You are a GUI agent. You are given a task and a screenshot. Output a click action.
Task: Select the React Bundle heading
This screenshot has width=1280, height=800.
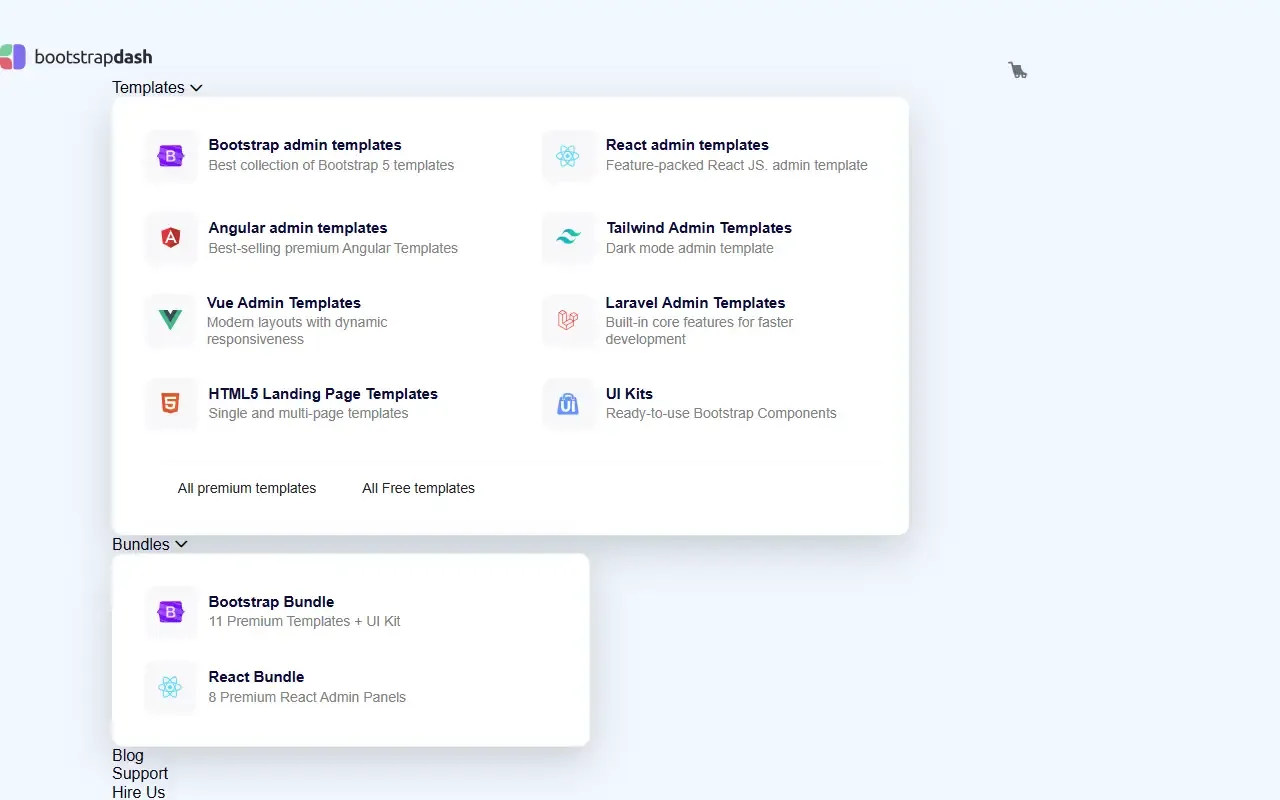pyautogui.click(x=256, y=677)
